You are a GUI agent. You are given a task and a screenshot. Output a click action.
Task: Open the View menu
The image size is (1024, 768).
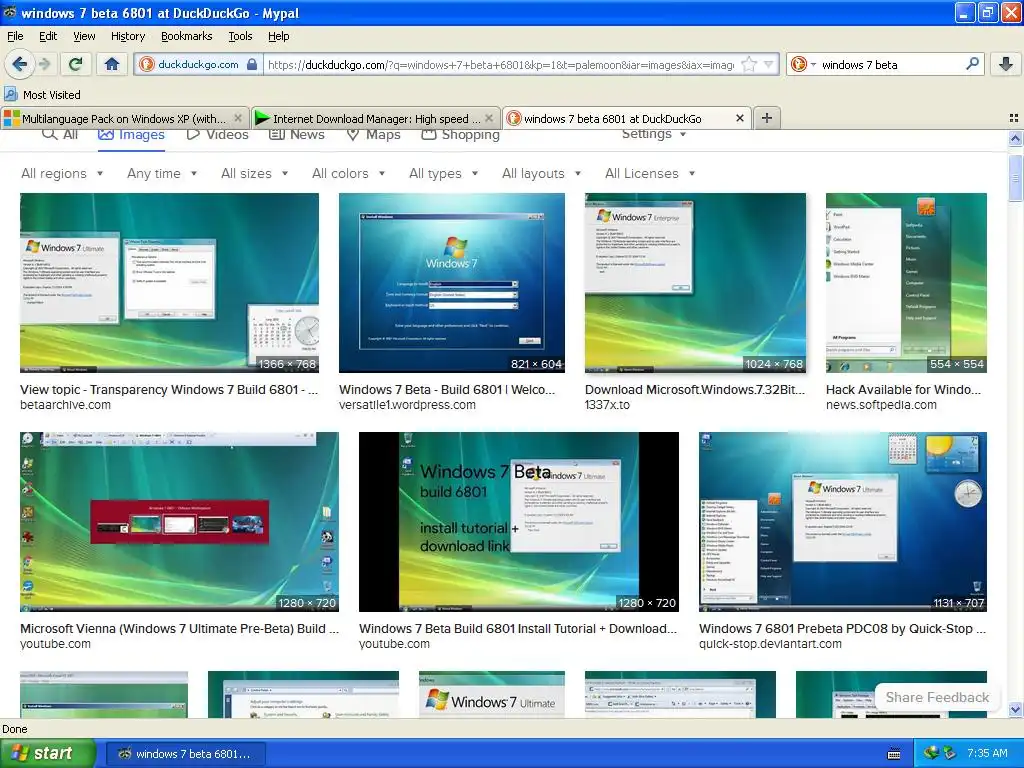point(84,36)
